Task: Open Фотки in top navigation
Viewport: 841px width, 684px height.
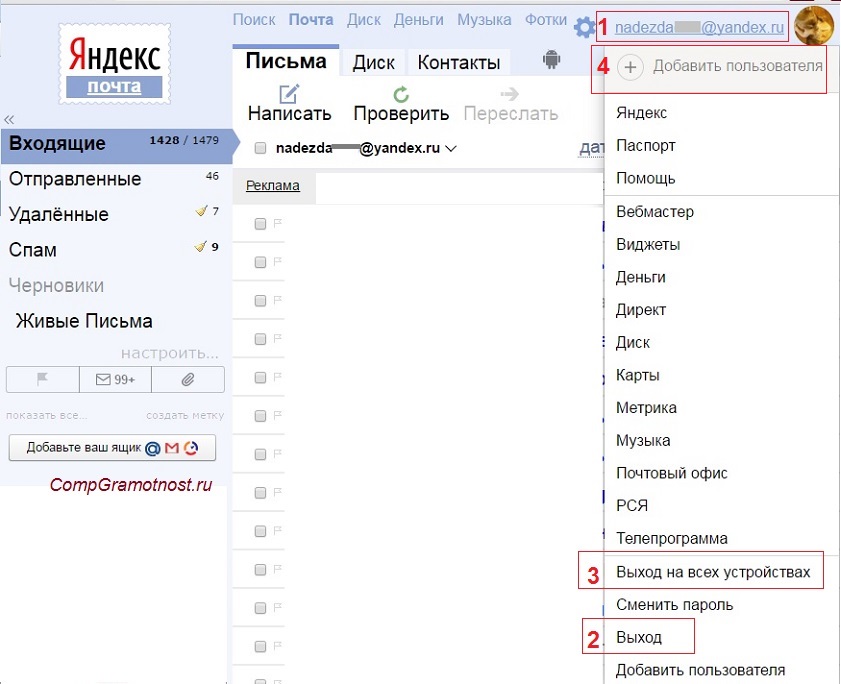Action: [545, 20]
